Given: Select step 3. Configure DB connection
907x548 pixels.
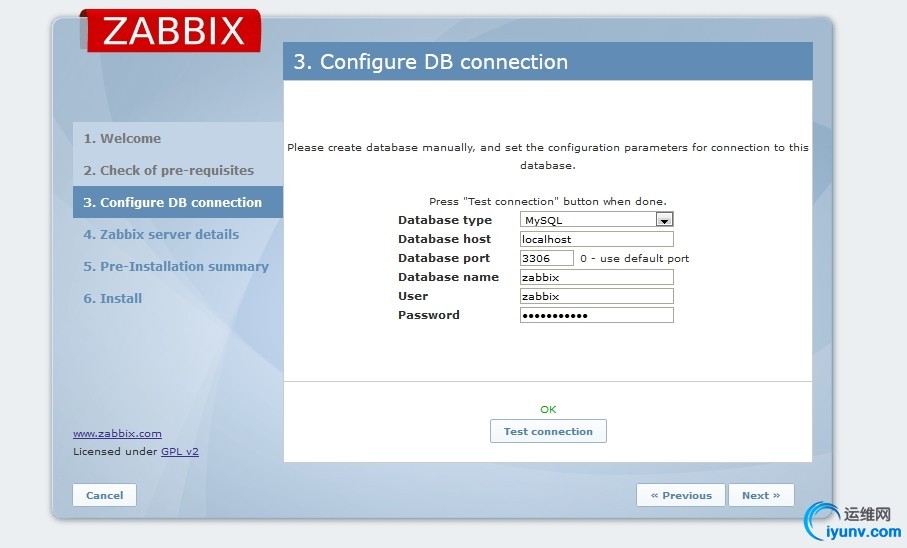Looking at the screenshot, I should 178,202.
